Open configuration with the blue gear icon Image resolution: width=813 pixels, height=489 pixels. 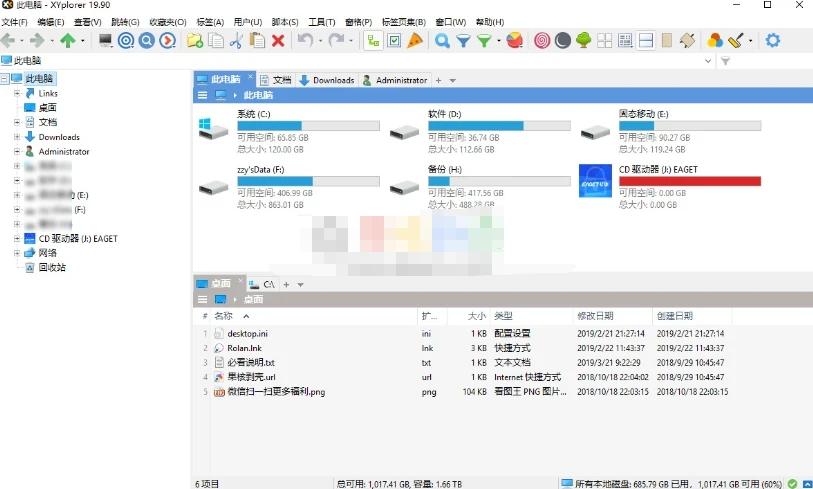point(773,40)
